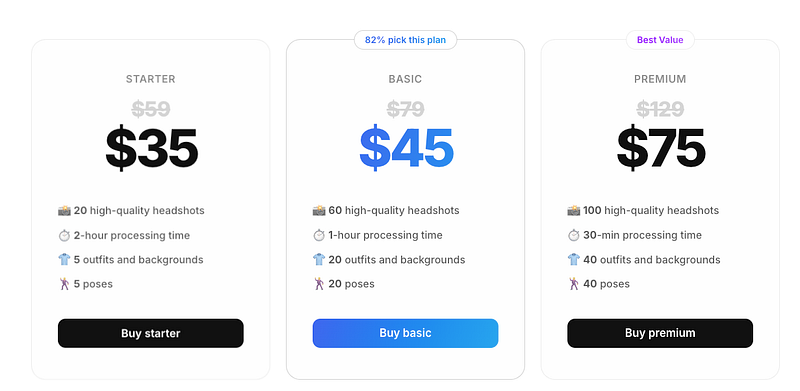Click the dancer icon beside 40 poses

pos(573,284)
